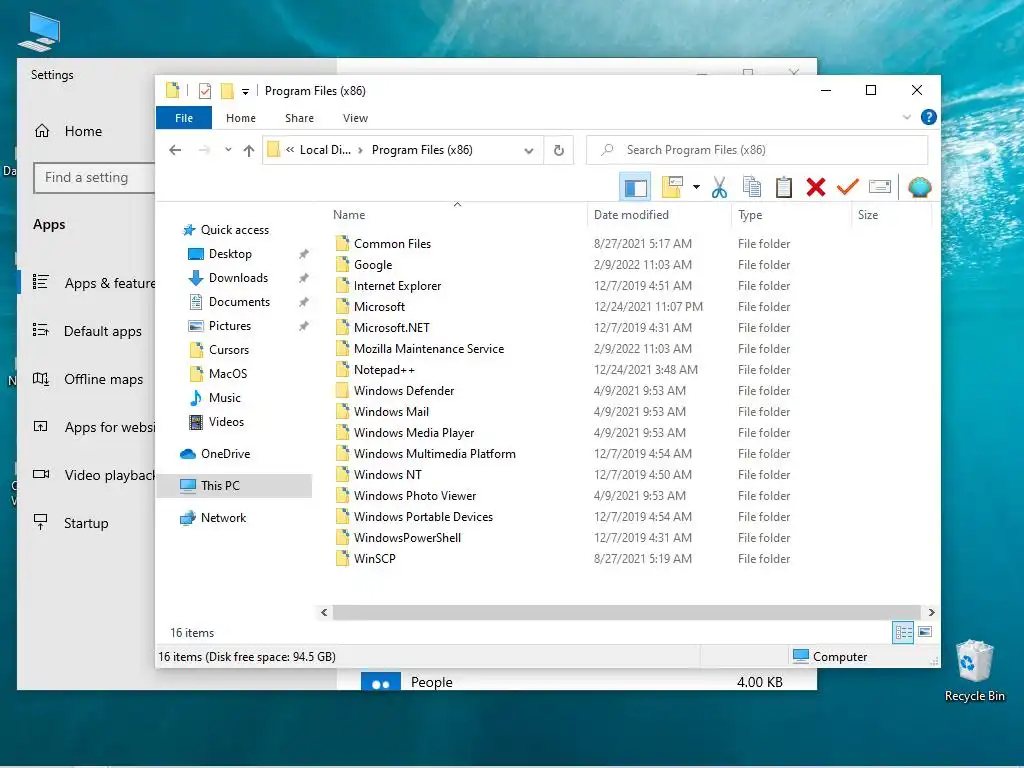This screenshot has height=768, width=1024.
Task: Switch to Large icons view layout icon
Action: [x=925, y=632]
